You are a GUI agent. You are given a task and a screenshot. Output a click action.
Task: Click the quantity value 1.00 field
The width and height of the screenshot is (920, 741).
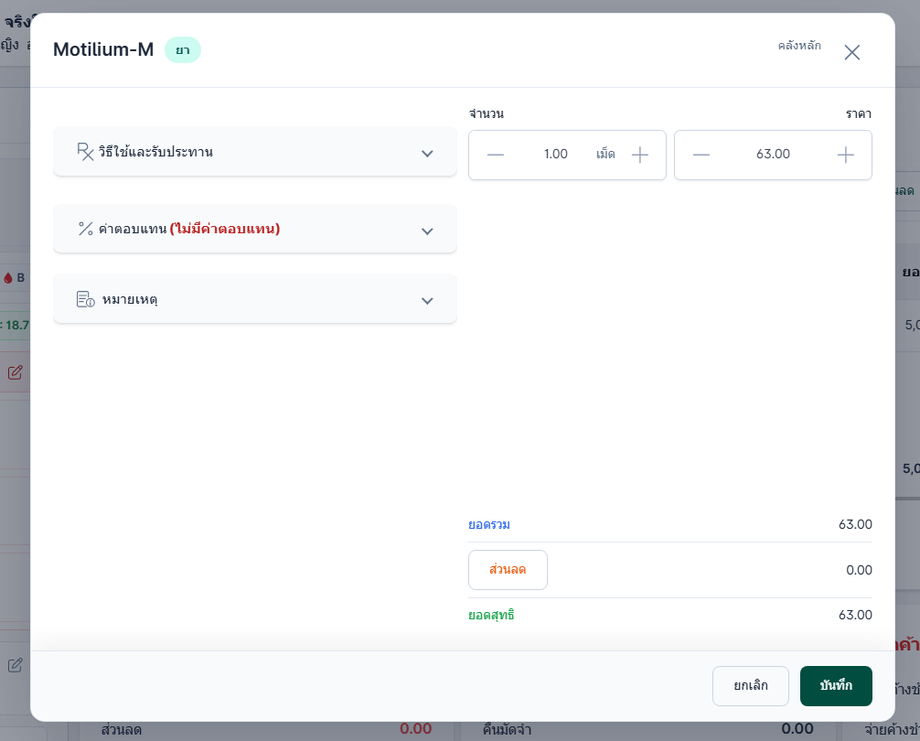[x=555, y=154]
